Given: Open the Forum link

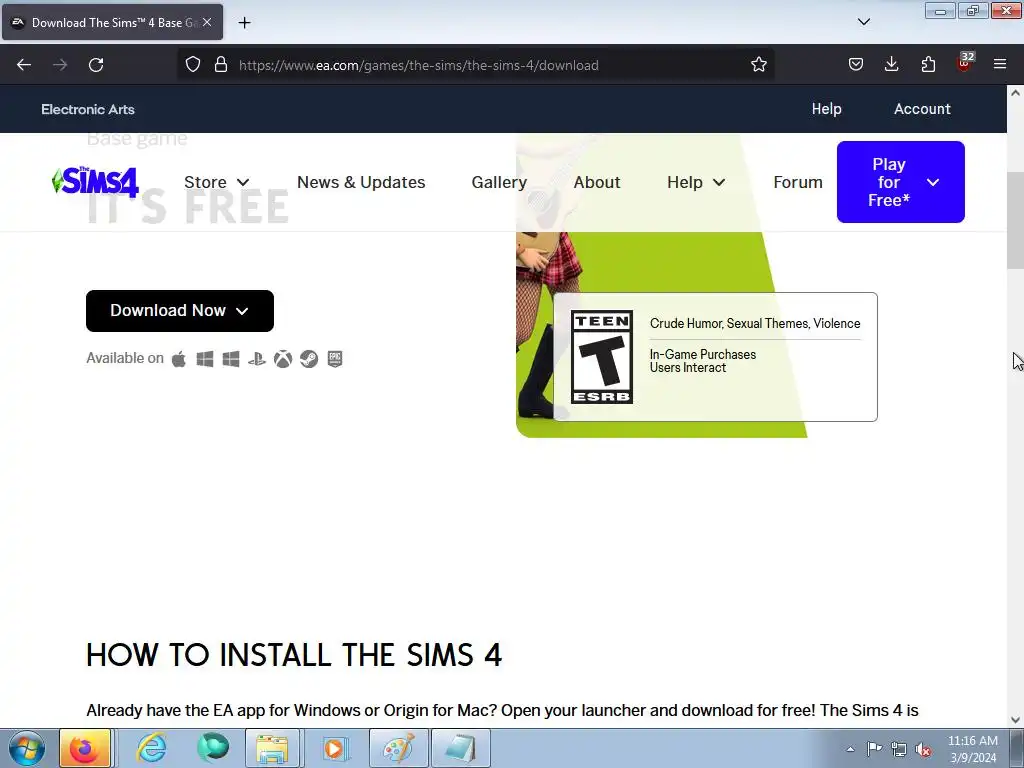Looking at the screenshot, I should pos(798,182).
